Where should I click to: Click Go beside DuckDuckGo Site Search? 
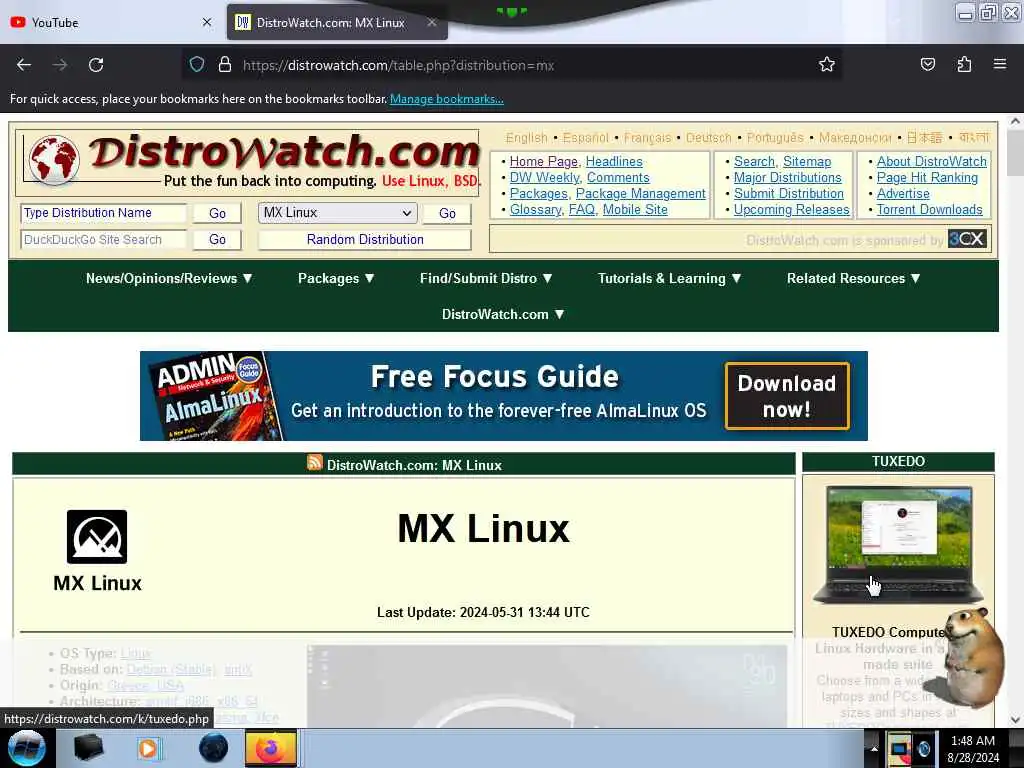tap(217, 240)
